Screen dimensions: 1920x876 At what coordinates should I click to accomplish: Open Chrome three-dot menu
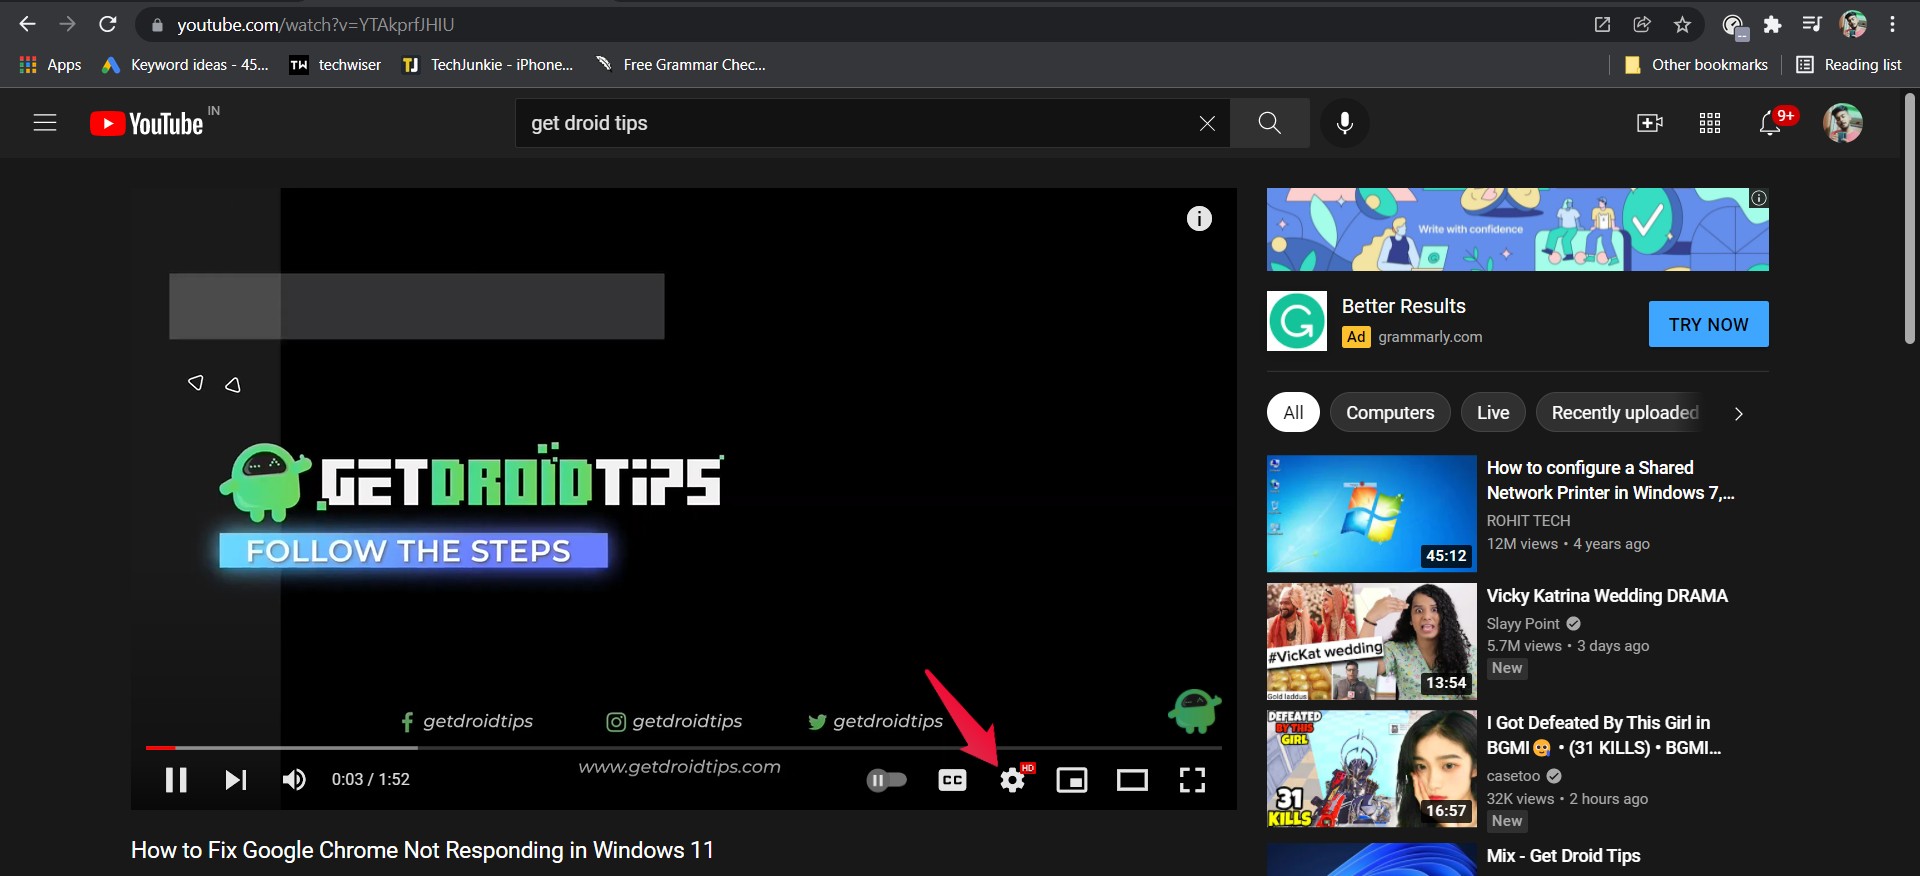pos(1892,24)
